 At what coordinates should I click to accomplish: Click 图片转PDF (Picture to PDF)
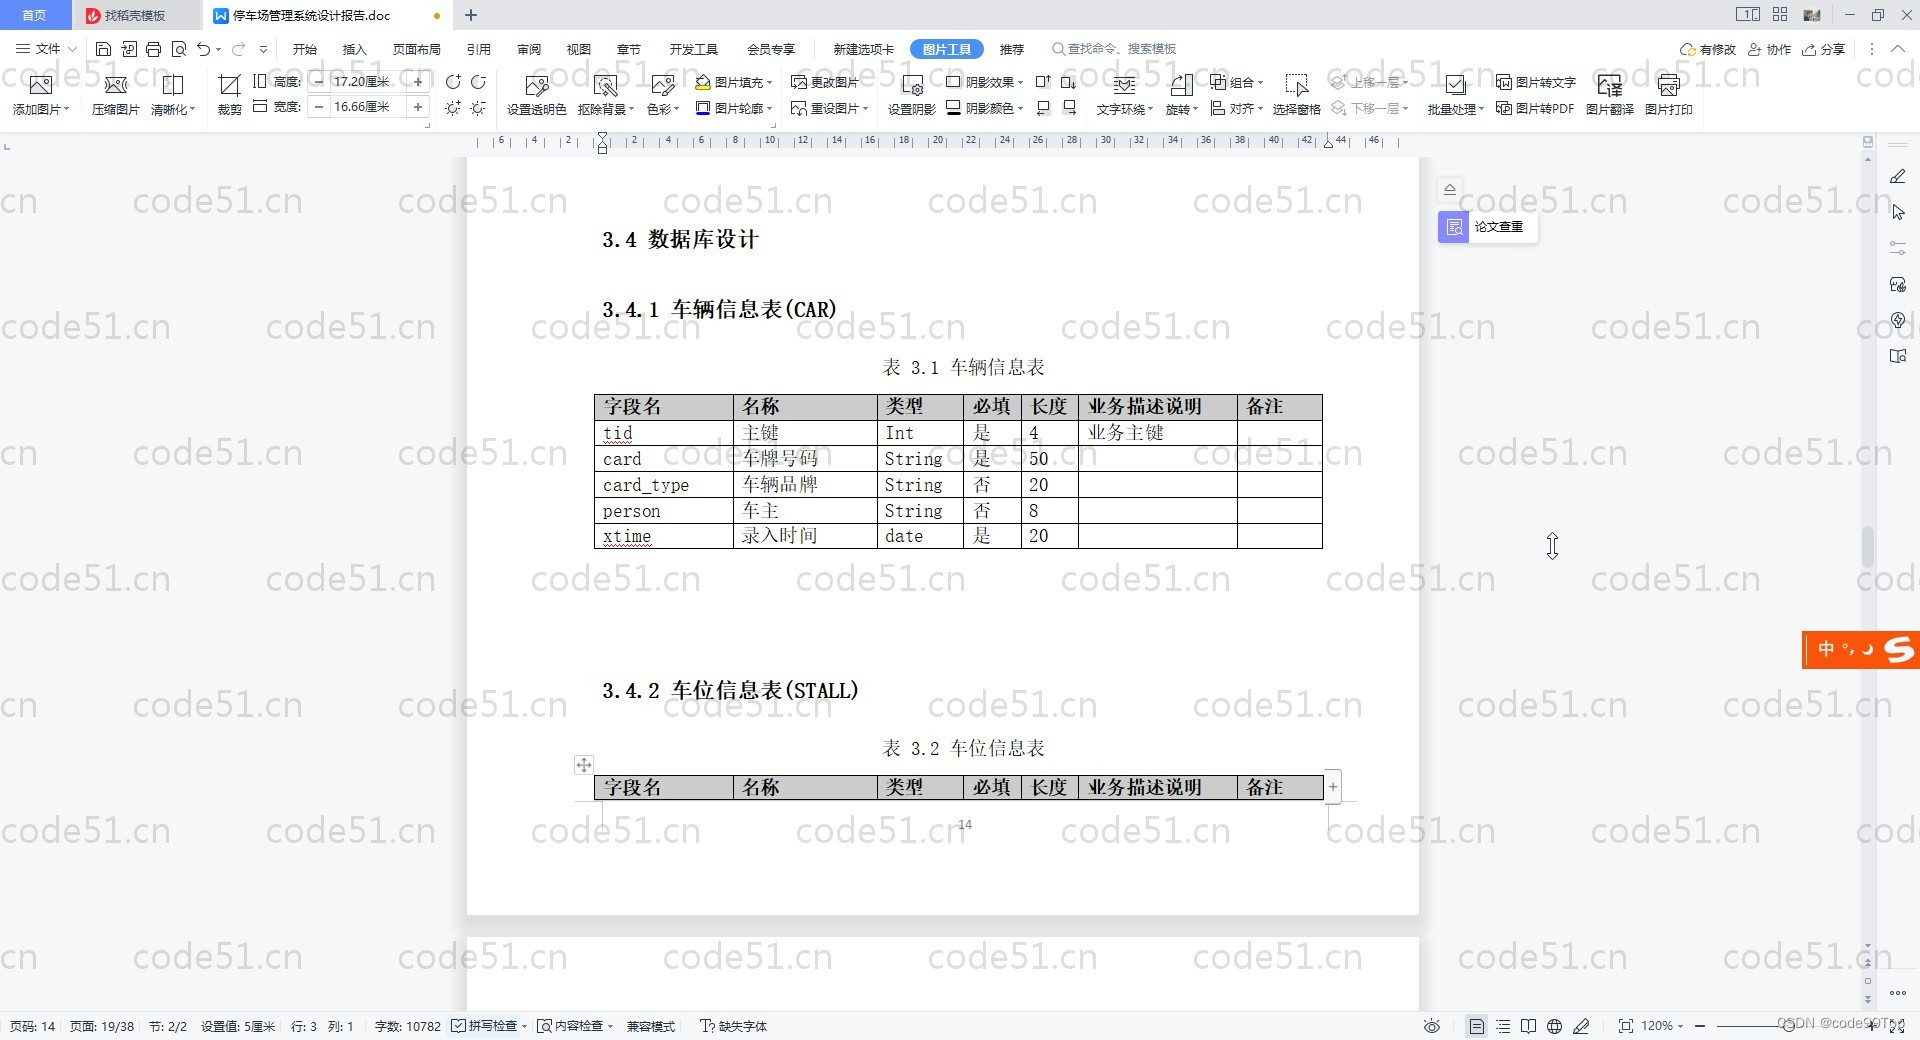1536,108
